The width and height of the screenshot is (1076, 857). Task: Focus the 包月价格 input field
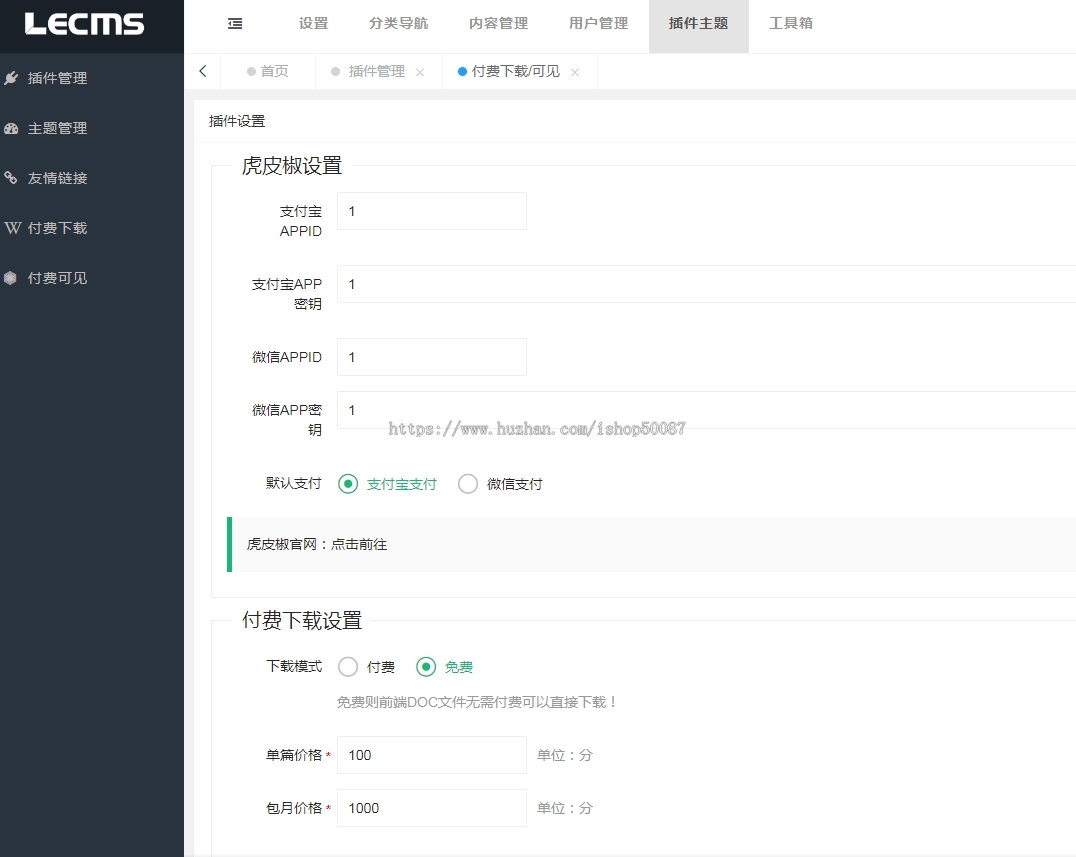click(x=432, y=808)
